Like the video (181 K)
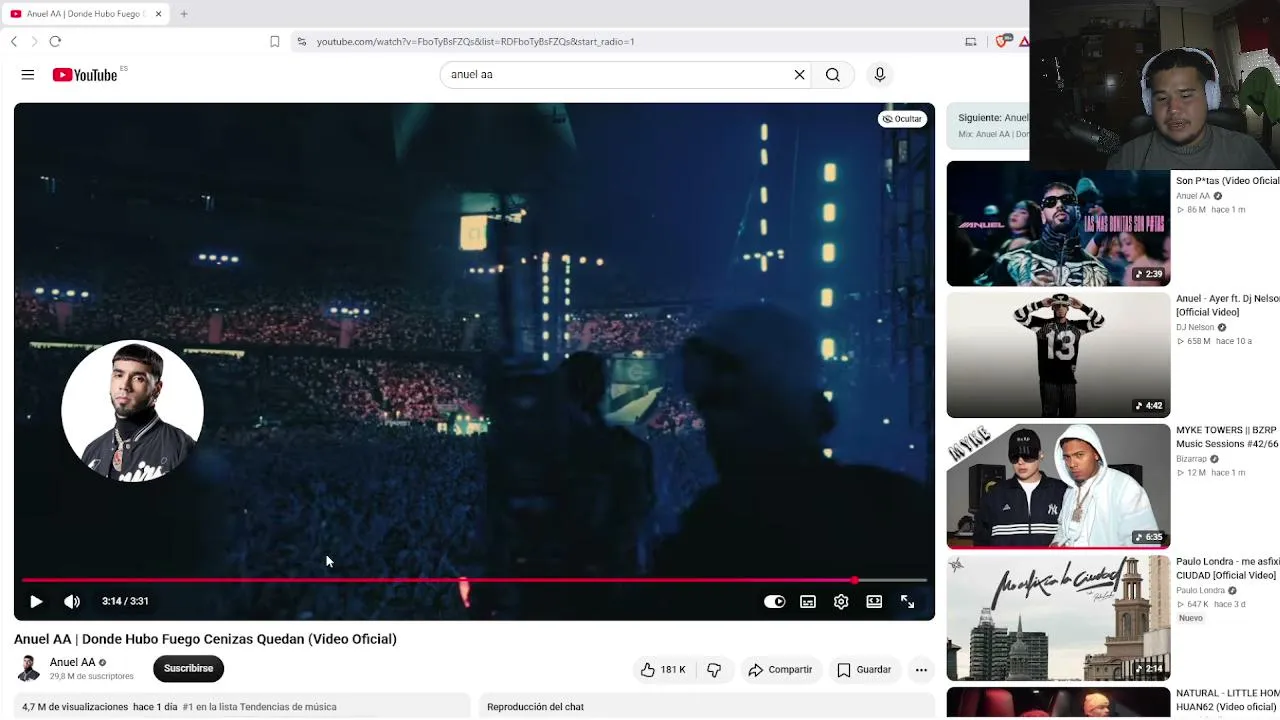This screenshot has width=1280, height=720. point(663,670)
